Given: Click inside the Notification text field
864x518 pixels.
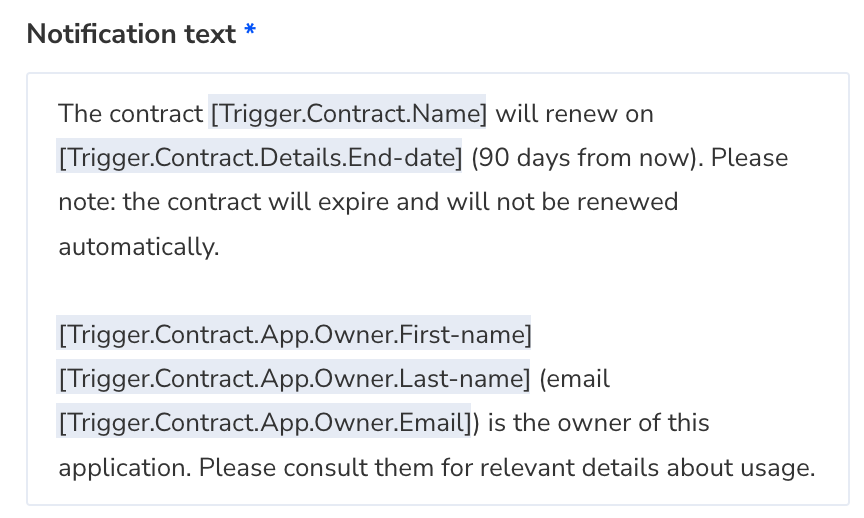Looking at the screenshot, I should [438, 289].
